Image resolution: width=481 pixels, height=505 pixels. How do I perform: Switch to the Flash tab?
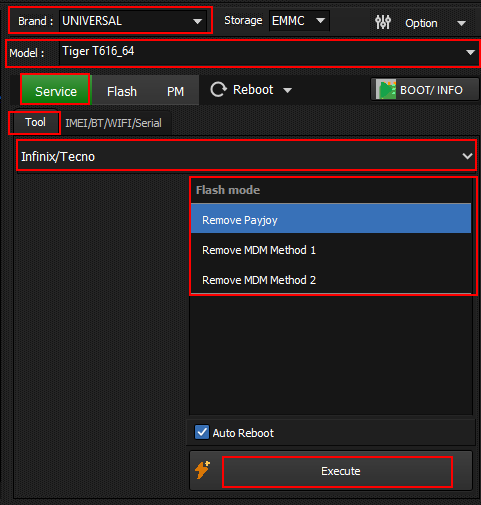click(x=122, y=91)
